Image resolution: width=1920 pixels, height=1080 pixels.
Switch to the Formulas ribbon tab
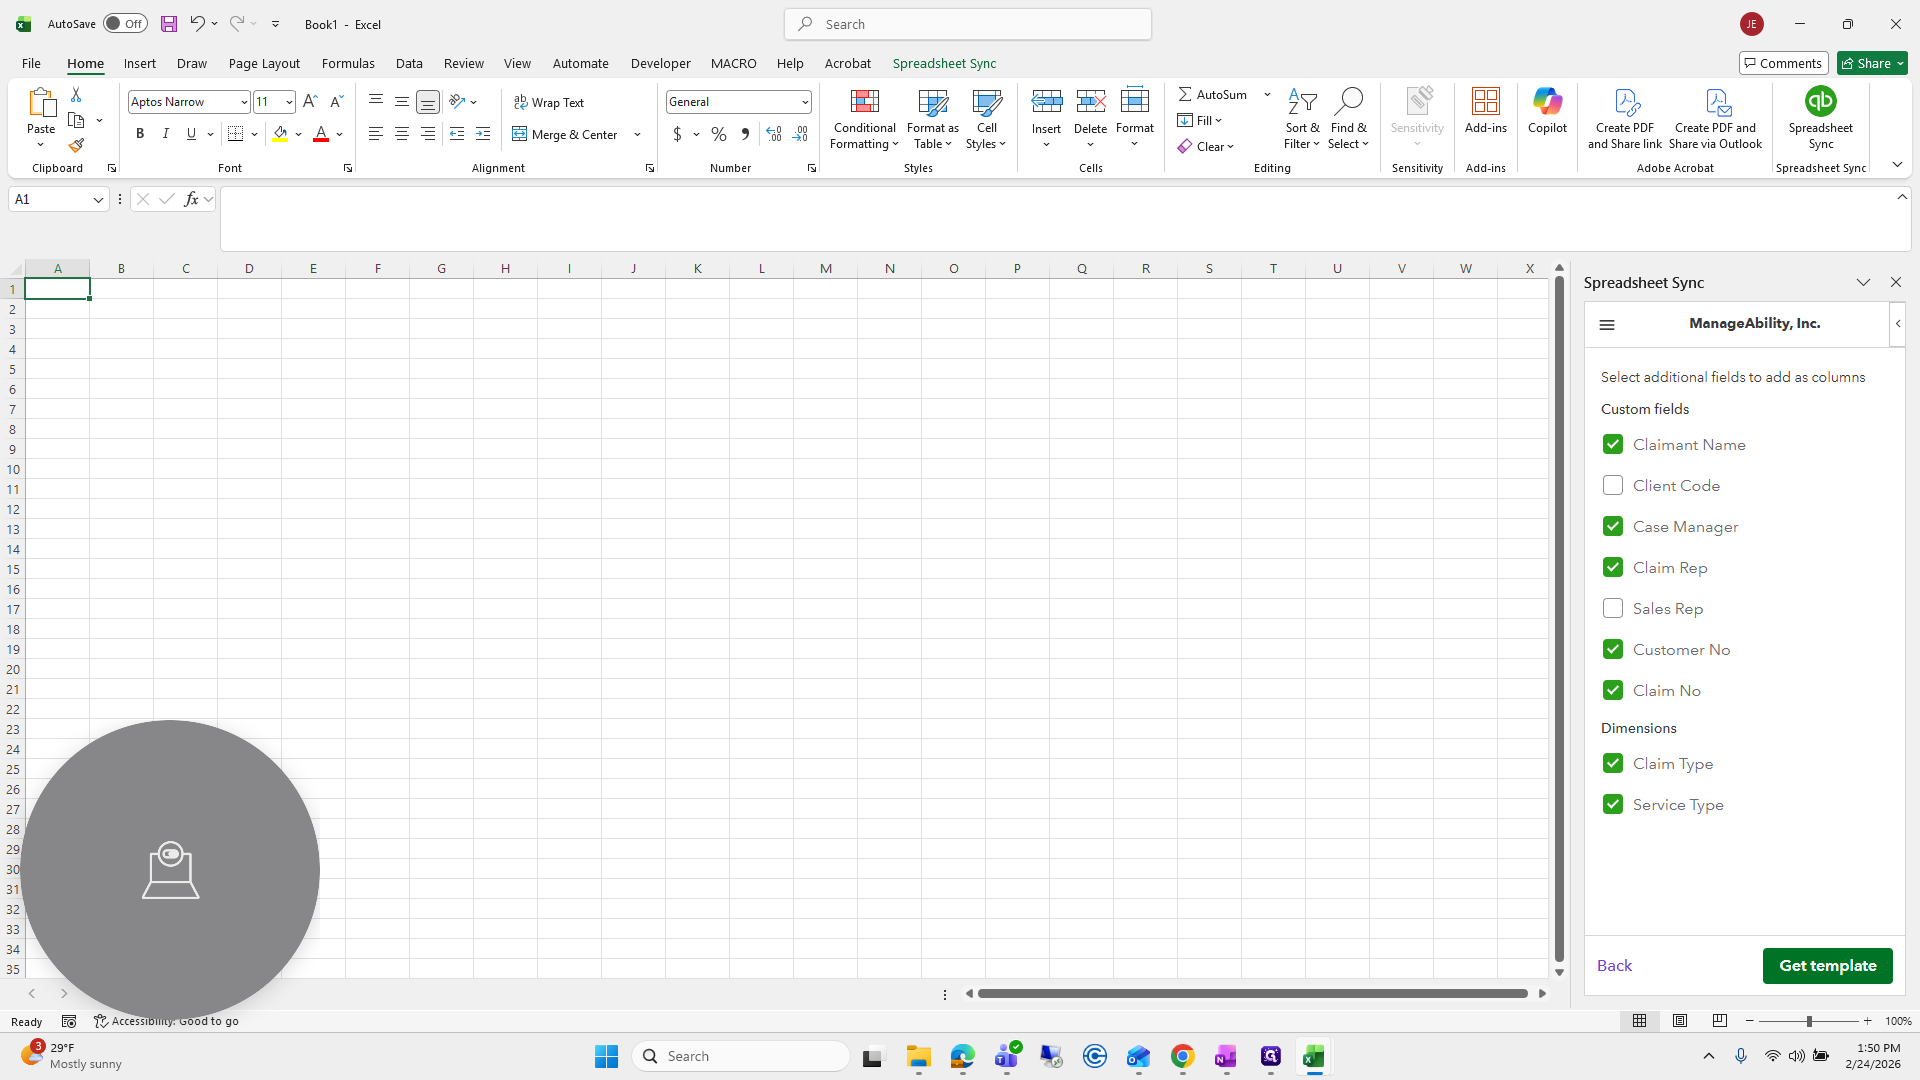coord(348,63)
